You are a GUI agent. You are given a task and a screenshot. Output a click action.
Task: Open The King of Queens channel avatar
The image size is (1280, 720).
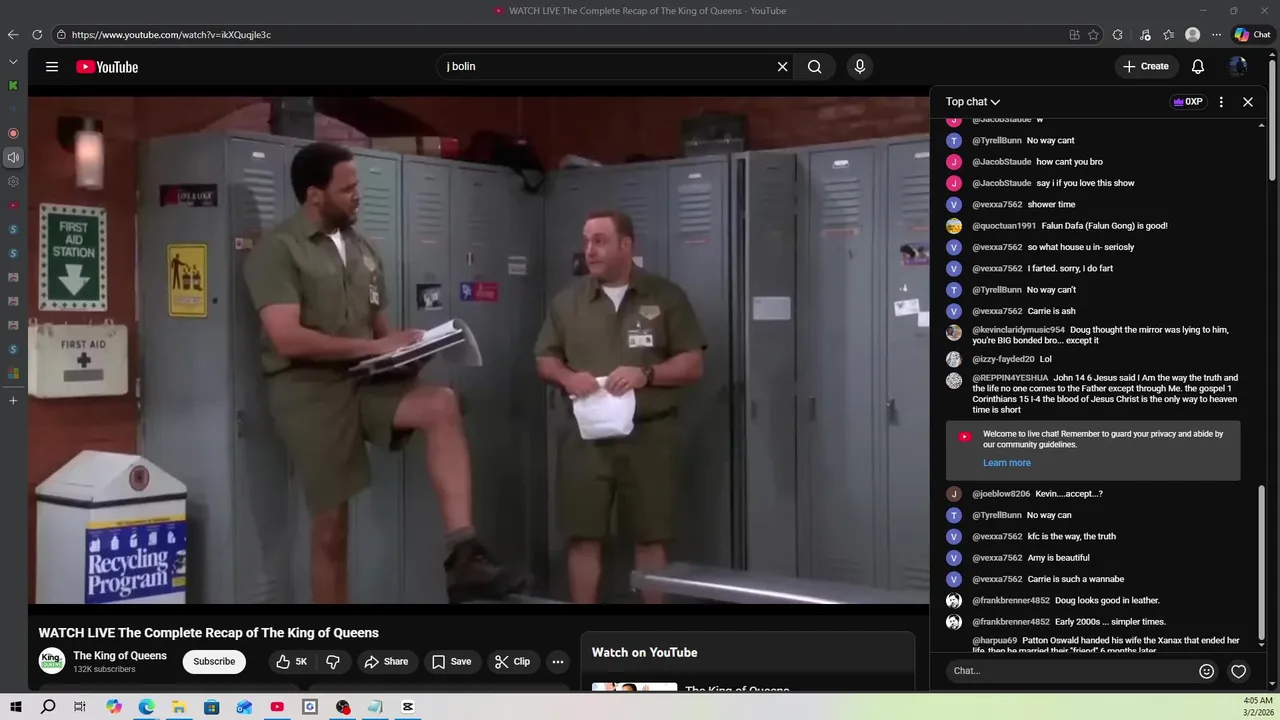pos(52,661)
